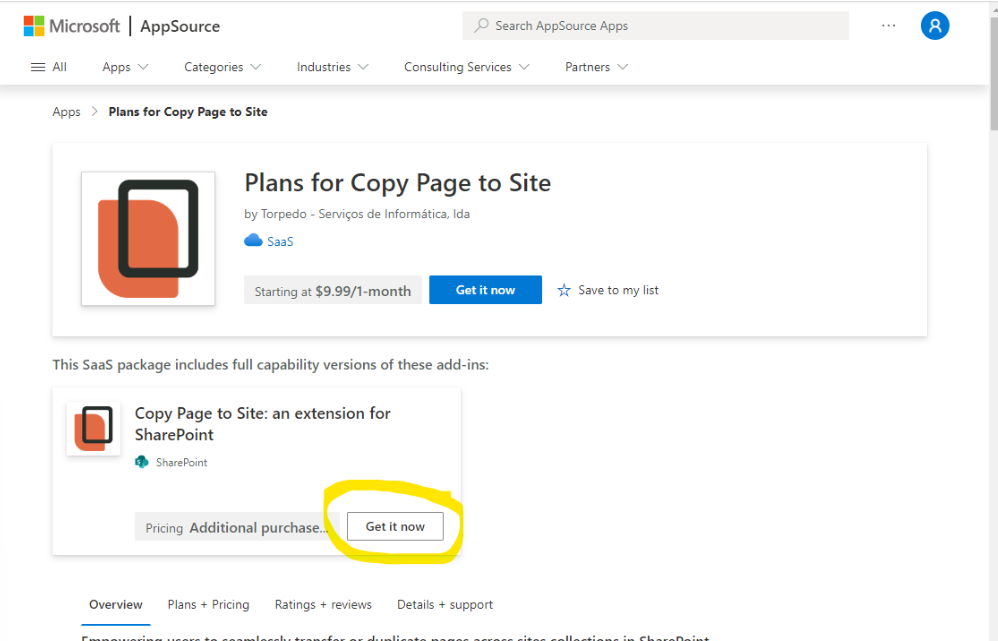Focus the Search AppSource Apps field

[x=656, y=25]
